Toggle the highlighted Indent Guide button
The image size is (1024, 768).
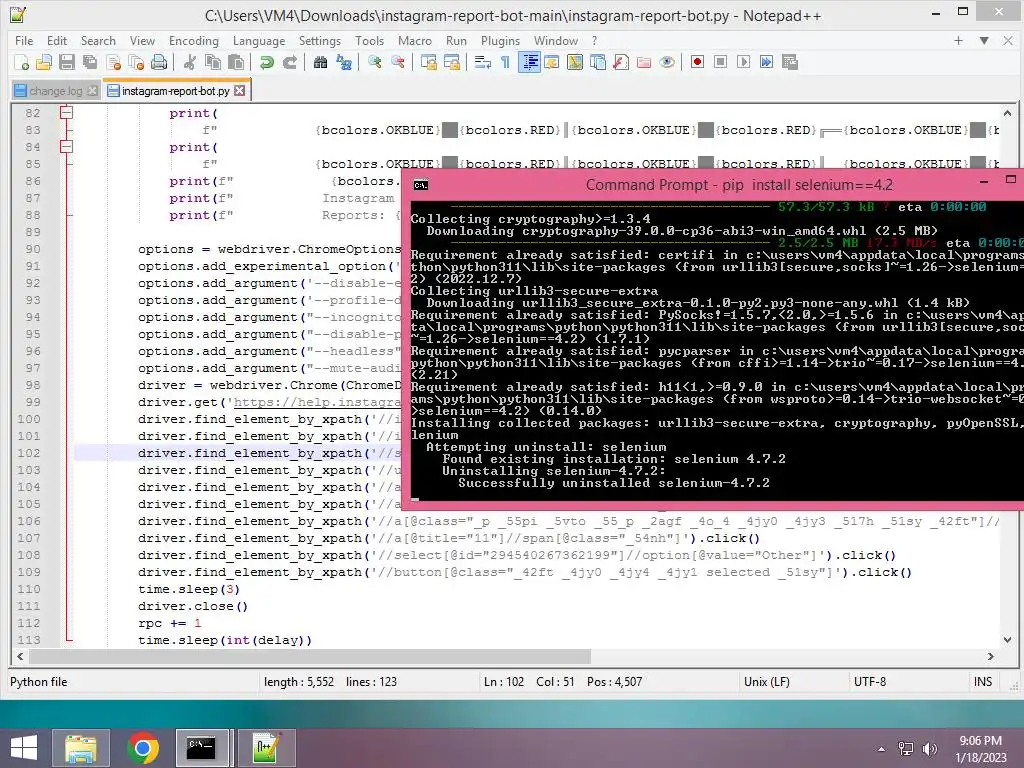tap(529, 62)
